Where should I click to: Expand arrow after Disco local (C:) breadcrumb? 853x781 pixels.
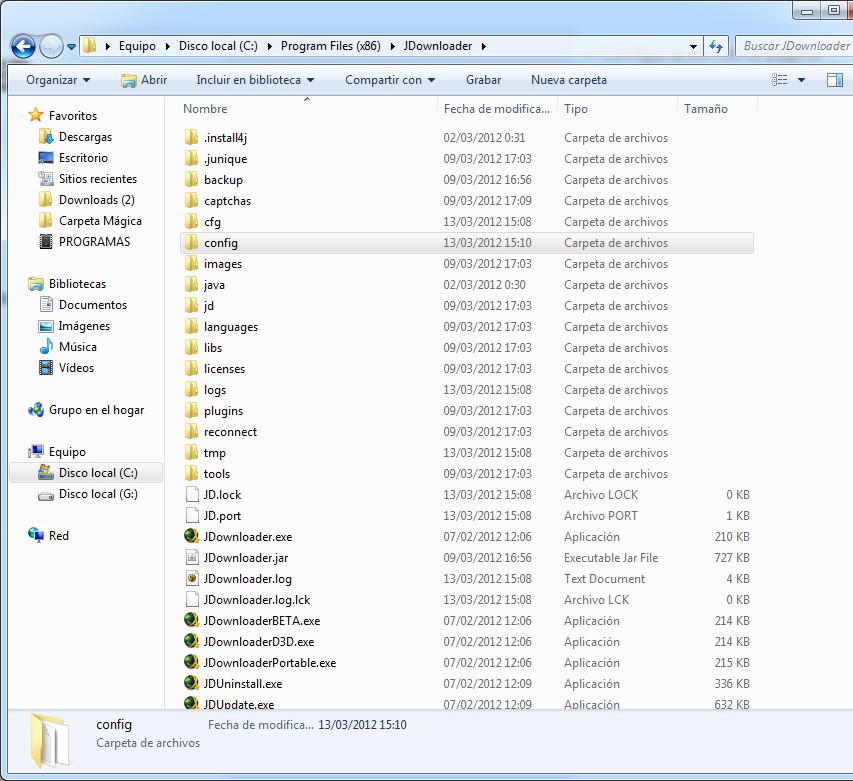click(269, 46)
